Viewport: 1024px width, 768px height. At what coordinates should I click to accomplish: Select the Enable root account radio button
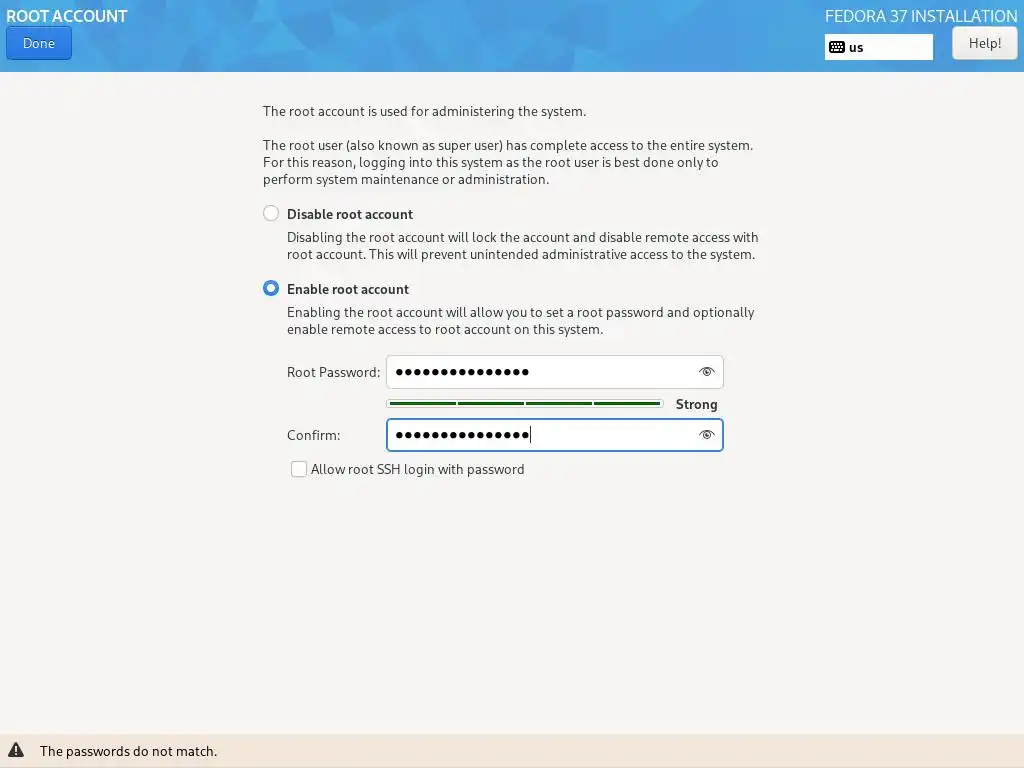271,288
